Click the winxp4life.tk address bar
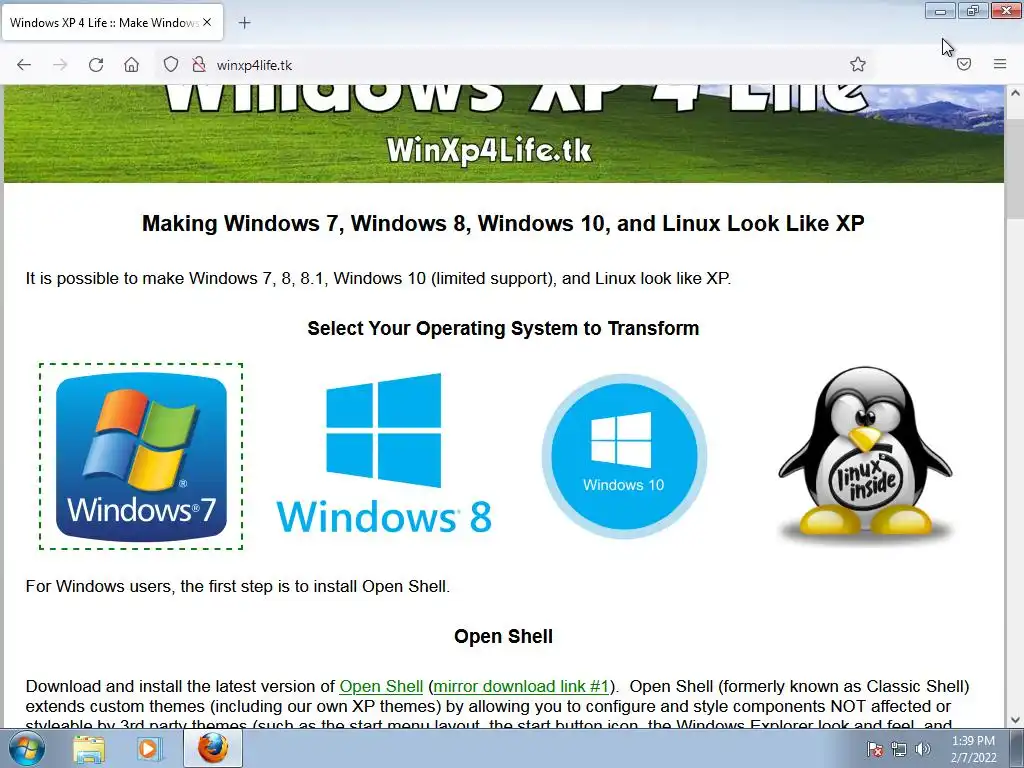 pos(516,65)
